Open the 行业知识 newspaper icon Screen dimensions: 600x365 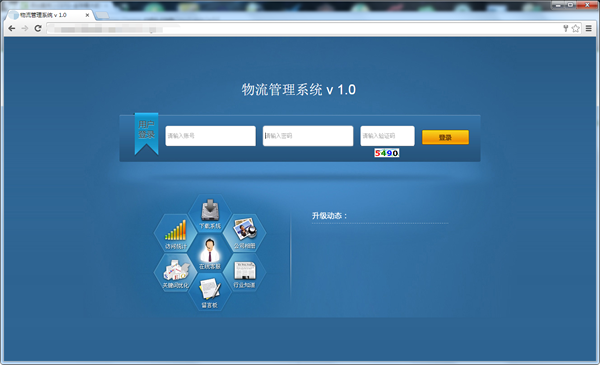click(x=245, y=273)
